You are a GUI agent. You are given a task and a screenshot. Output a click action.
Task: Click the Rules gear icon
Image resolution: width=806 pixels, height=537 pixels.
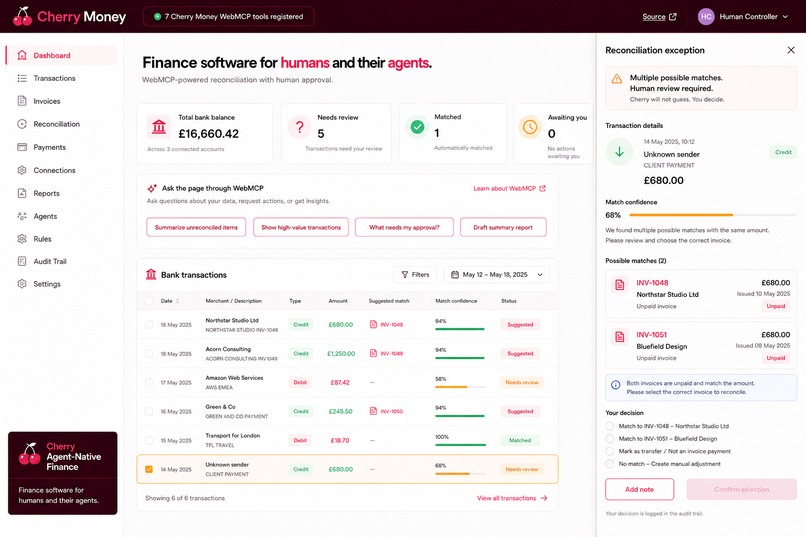pos(22,238)
